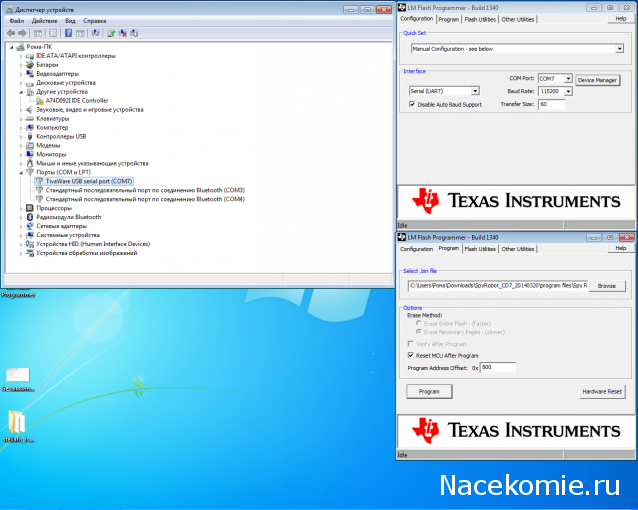Select Erase Entire Flash radio option

pyautogui.click(x=418, y=323)
